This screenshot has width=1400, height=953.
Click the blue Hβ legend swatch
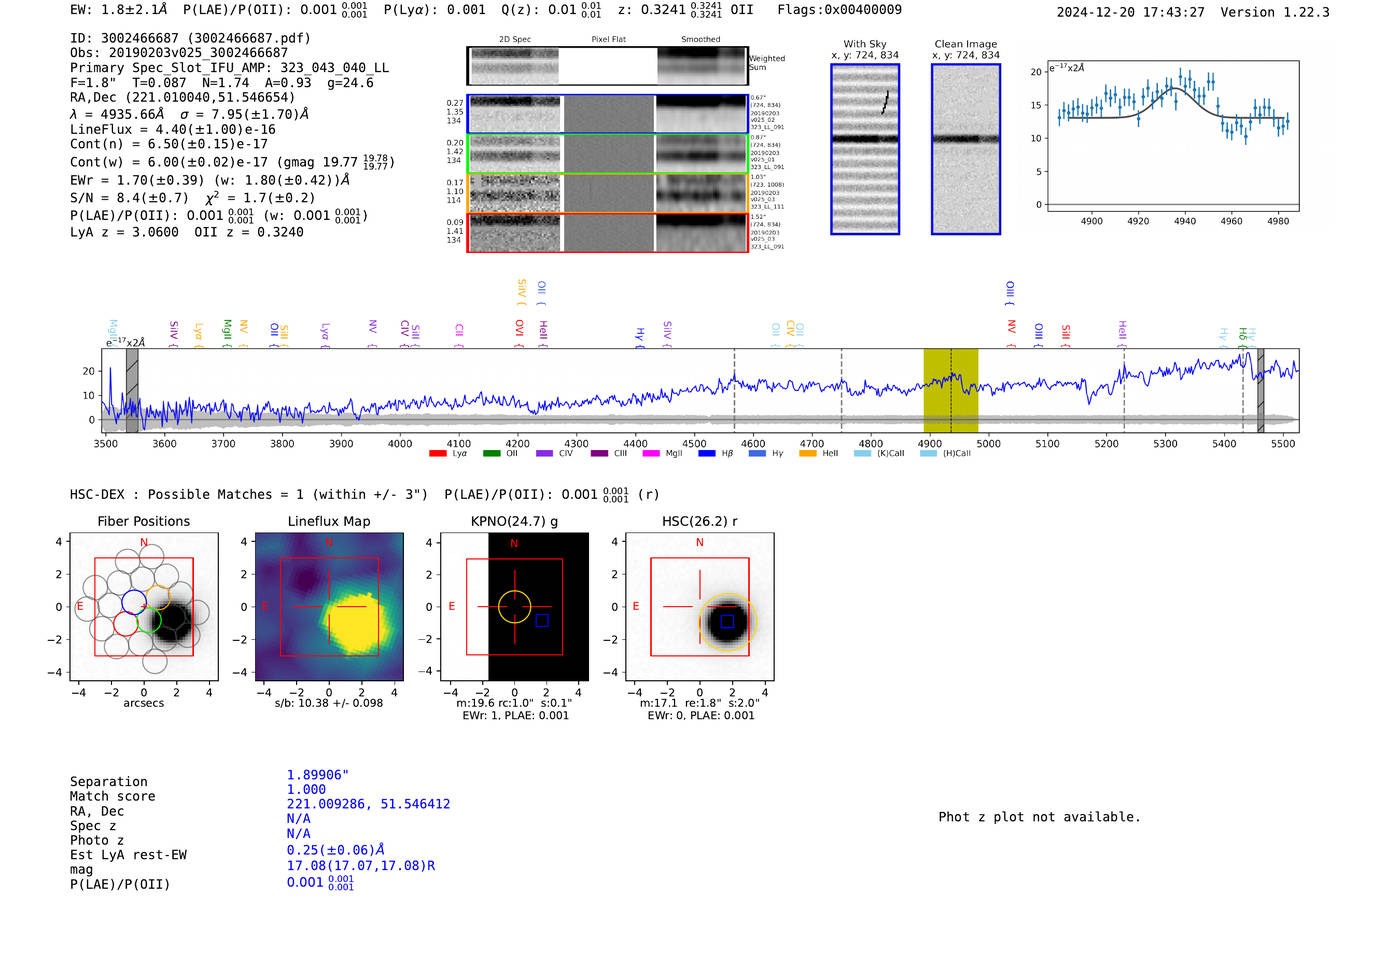pos(706,453)
